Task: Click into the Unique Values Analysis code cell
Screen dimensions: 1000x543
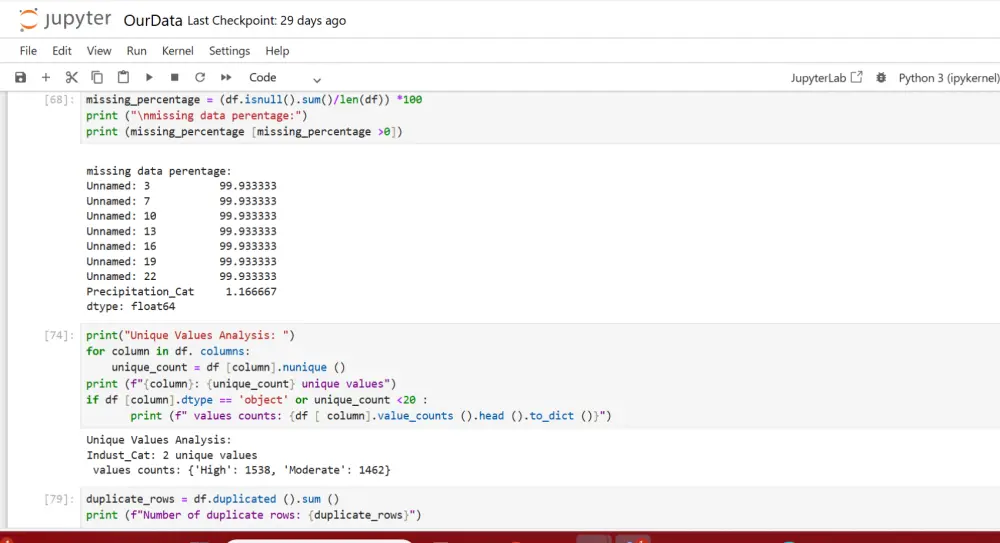Action: coord(540,375)
